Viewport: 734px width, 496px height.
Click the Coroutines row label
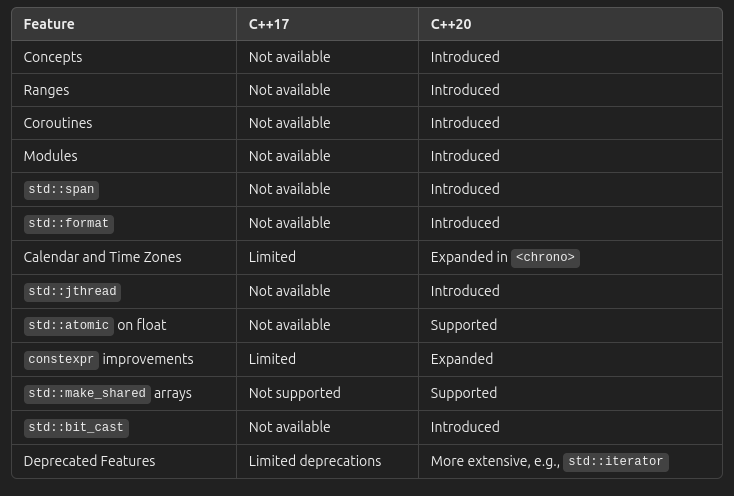(58, 123)
